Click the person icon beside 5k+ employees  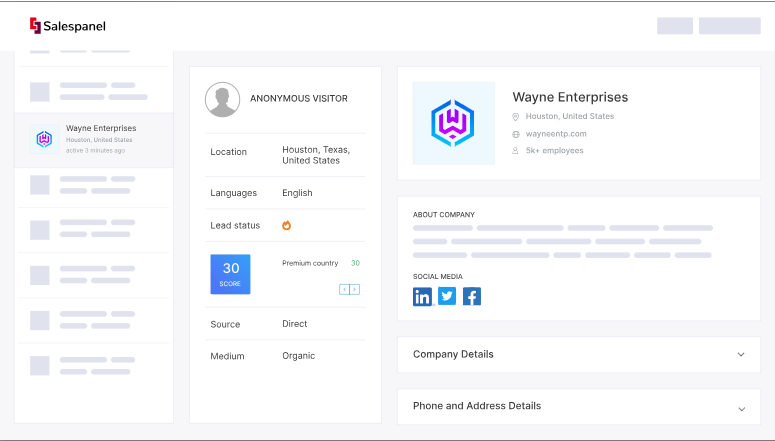click(515, 151)
